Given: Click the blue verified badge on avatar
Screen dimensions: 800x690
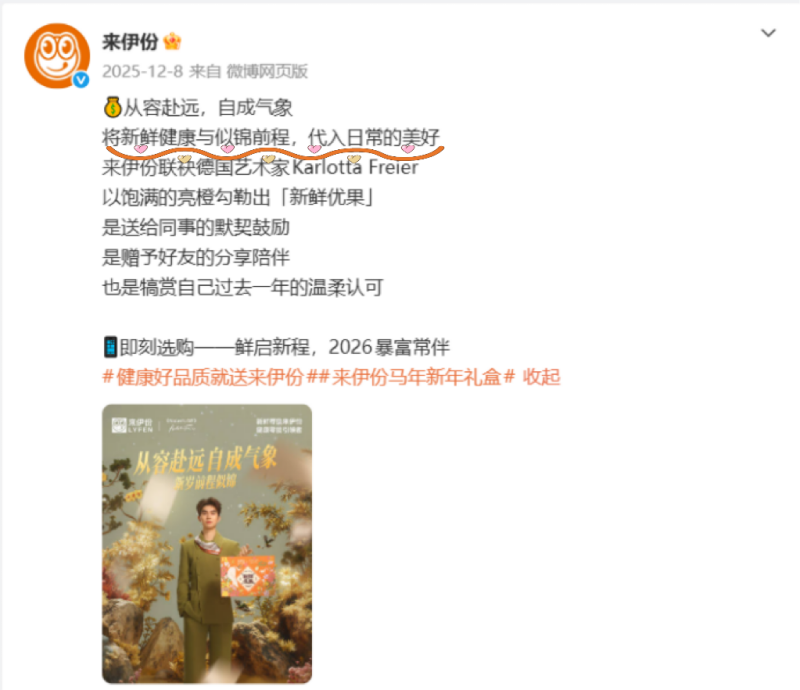Looking at the screenshot, I should [81, 80].
